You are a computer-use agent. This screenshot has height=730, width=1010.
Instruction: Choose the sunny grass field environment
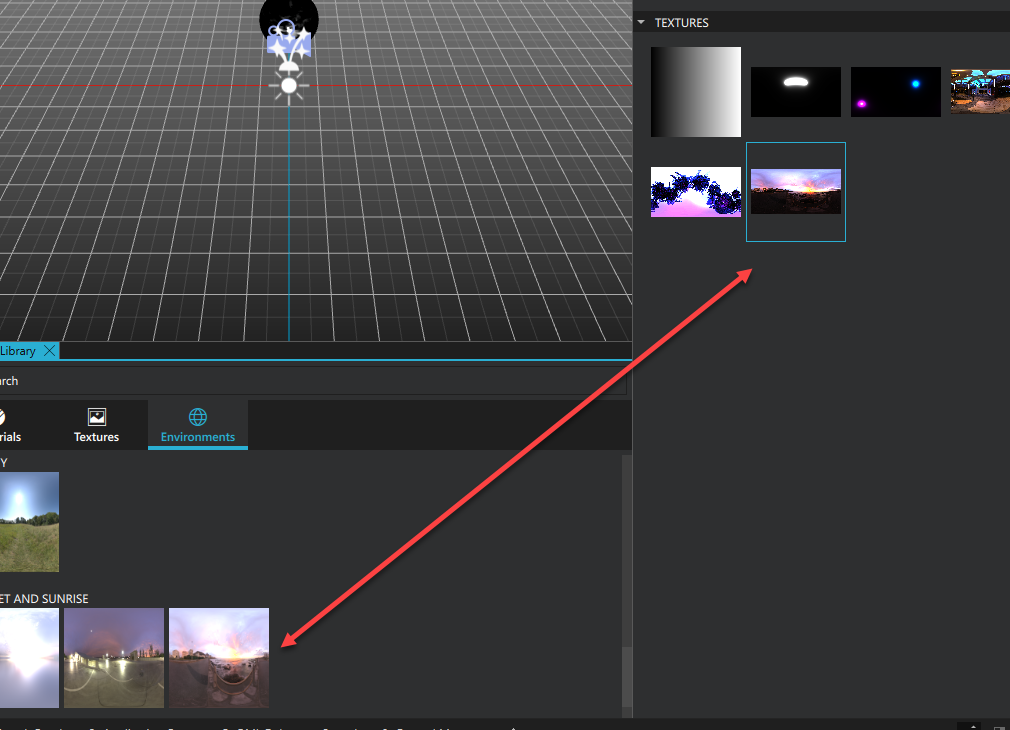[29, 522]
